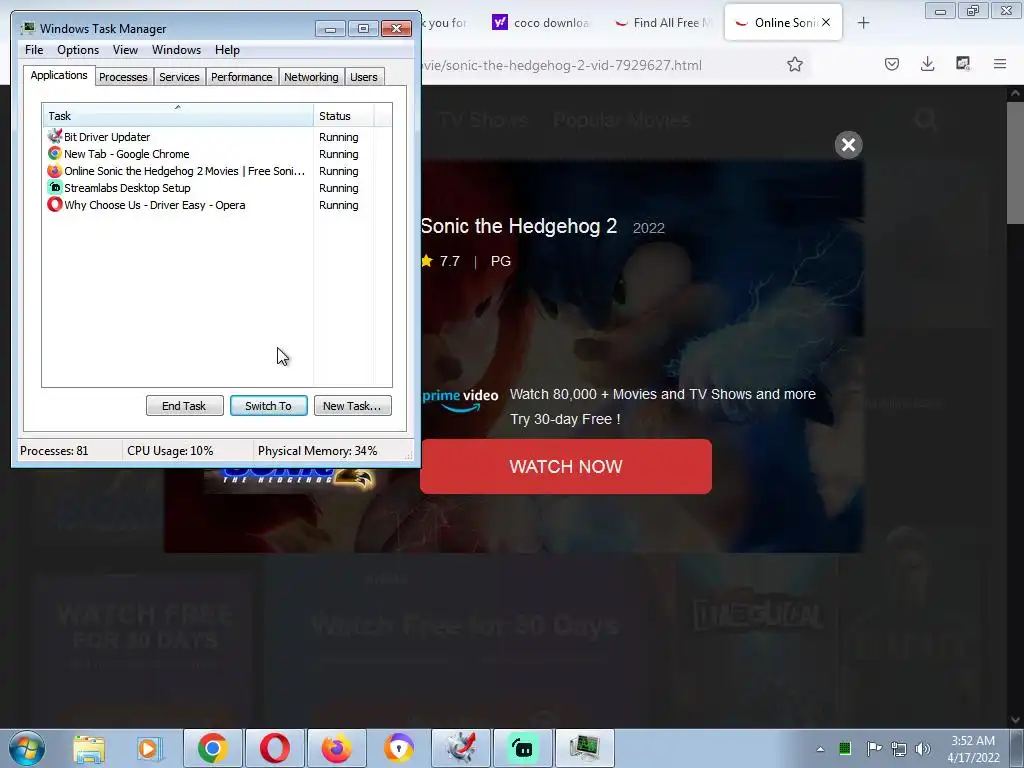Select the Applications tab
Viewport: 1024px width, 768px height.
click(59, 75)
